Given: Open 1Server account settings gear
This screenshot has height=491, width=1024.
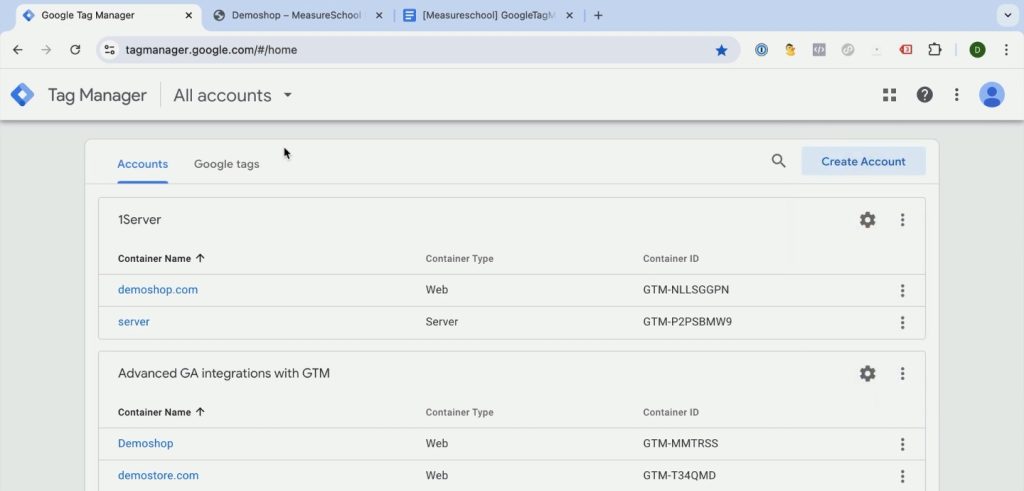Looking at the screenshot, I should [x=867, y=219].
